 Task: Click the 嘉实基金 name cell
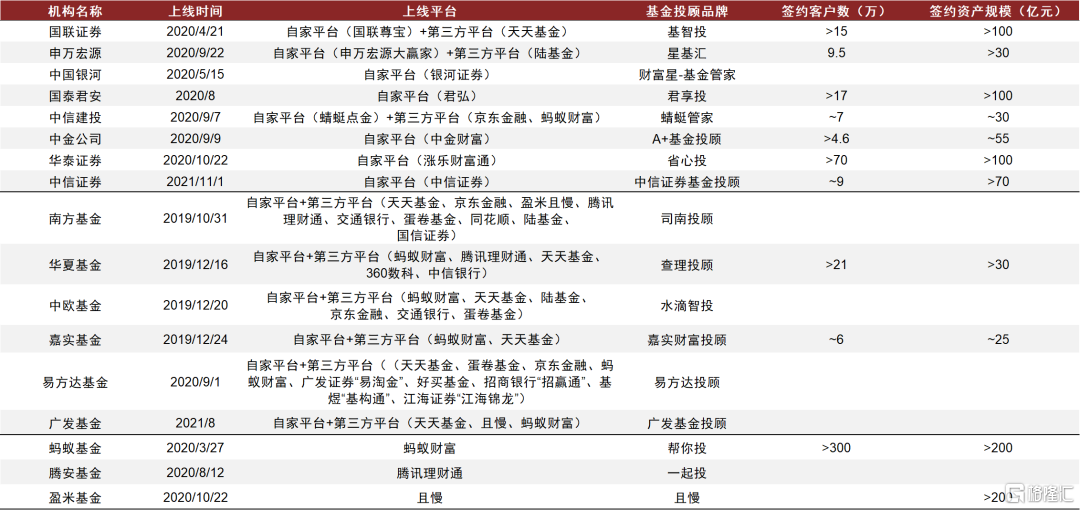(x=74, y=340)
